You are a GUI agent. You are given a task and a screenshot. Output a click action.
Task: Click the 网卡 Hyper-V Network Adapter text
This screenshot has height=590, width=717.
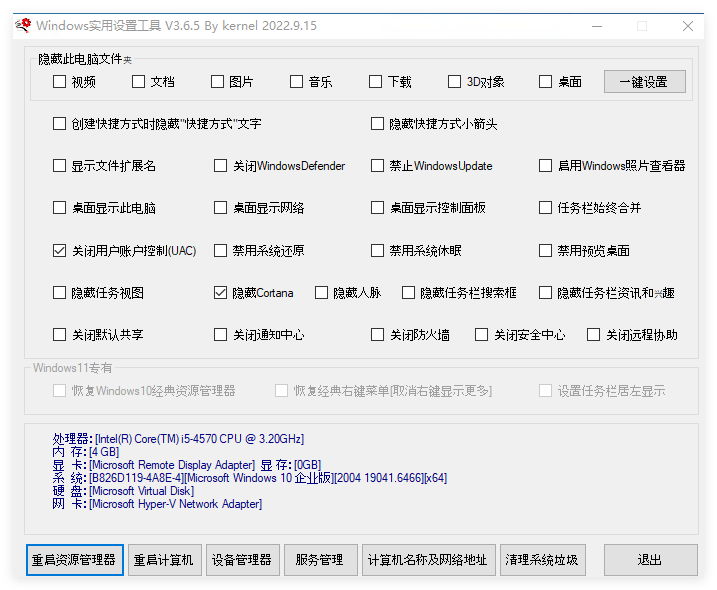point(157,504)
